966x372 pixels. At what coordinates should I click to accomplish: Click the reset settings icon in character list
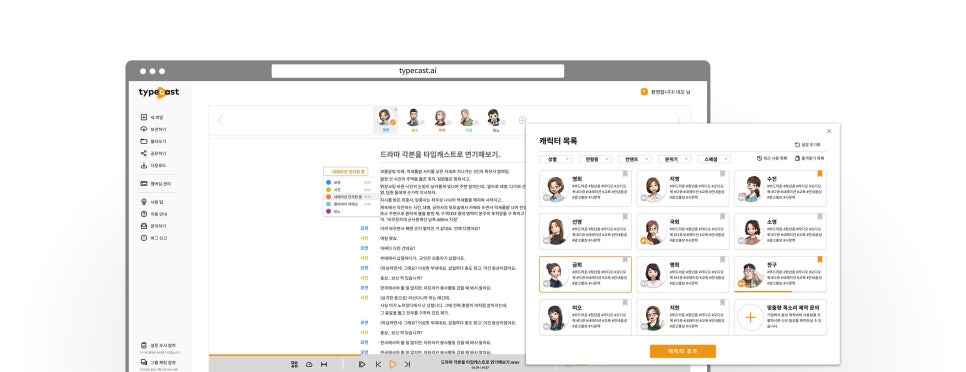tap(797, 145)
